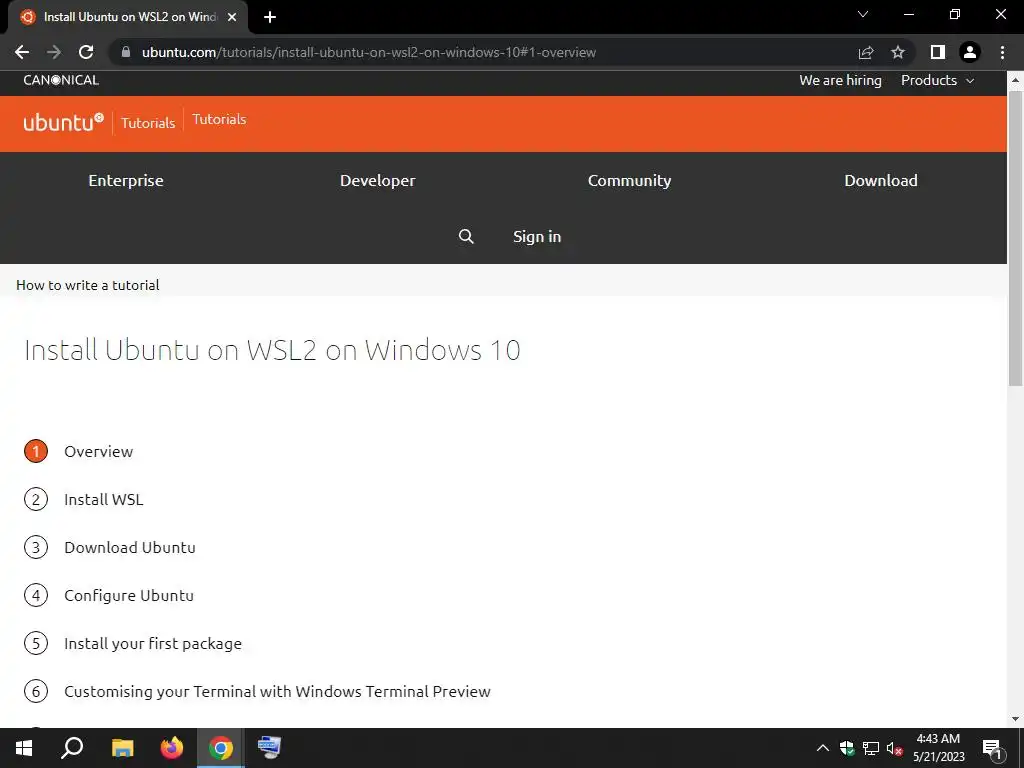Screen dimensions: 1024x768
Task: Open the Chrome side panel icon
Action: coord(938,52)
